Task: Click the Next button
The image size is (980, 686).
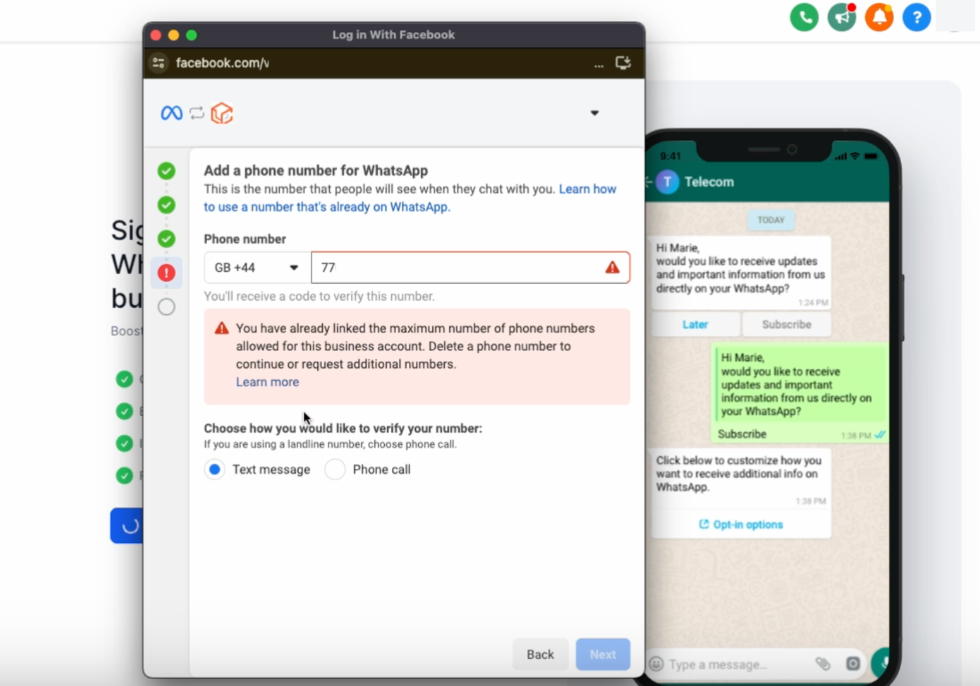Action: click(603, 654)
